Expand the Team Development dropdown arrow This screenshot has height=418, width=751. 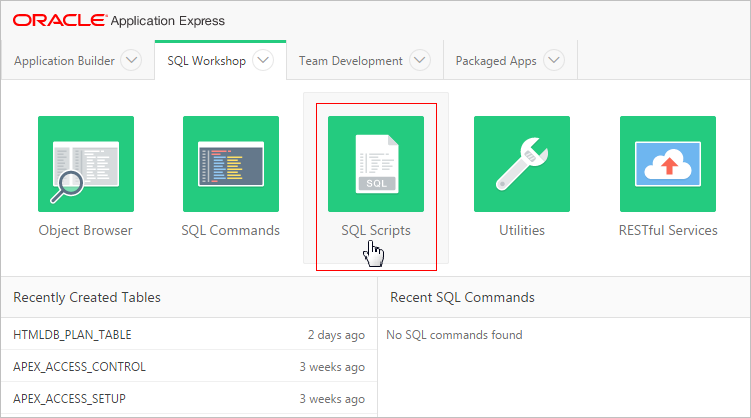click(420, 61)
